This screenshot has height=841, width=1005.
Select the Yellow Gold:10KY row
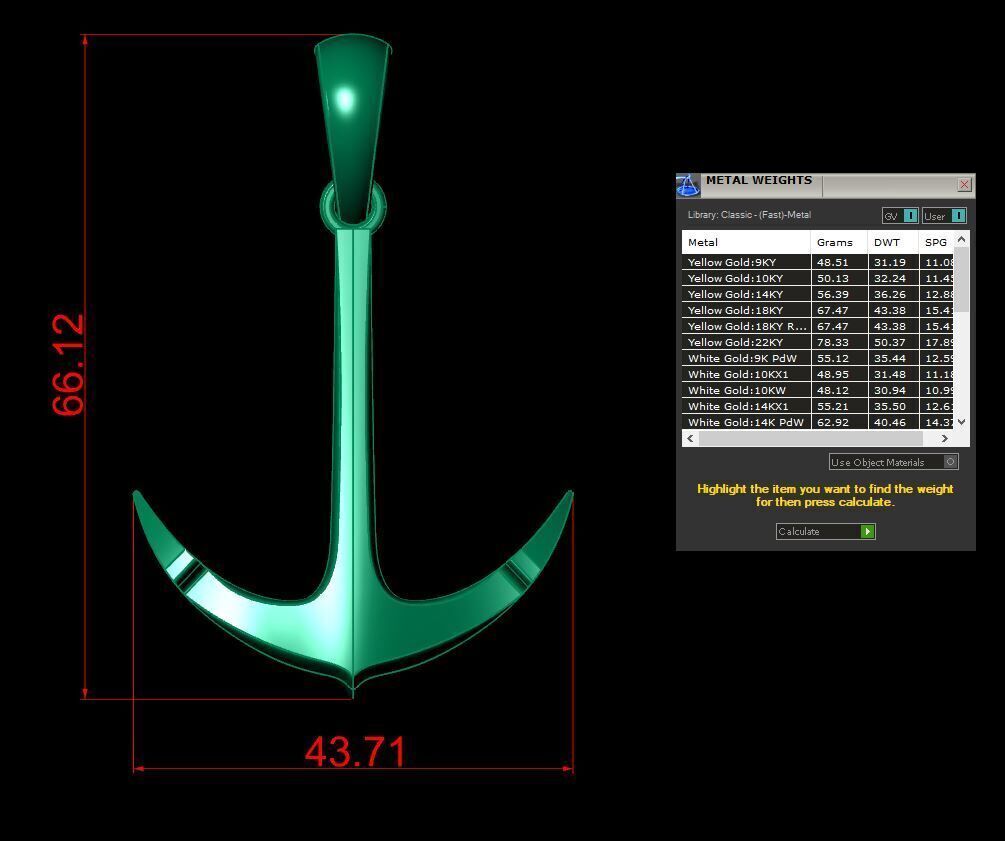click(x=818, y=278)
